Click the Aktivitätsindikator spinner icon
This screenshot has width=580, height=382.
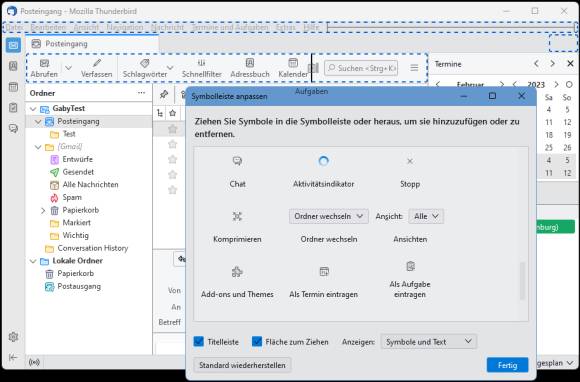324,161
